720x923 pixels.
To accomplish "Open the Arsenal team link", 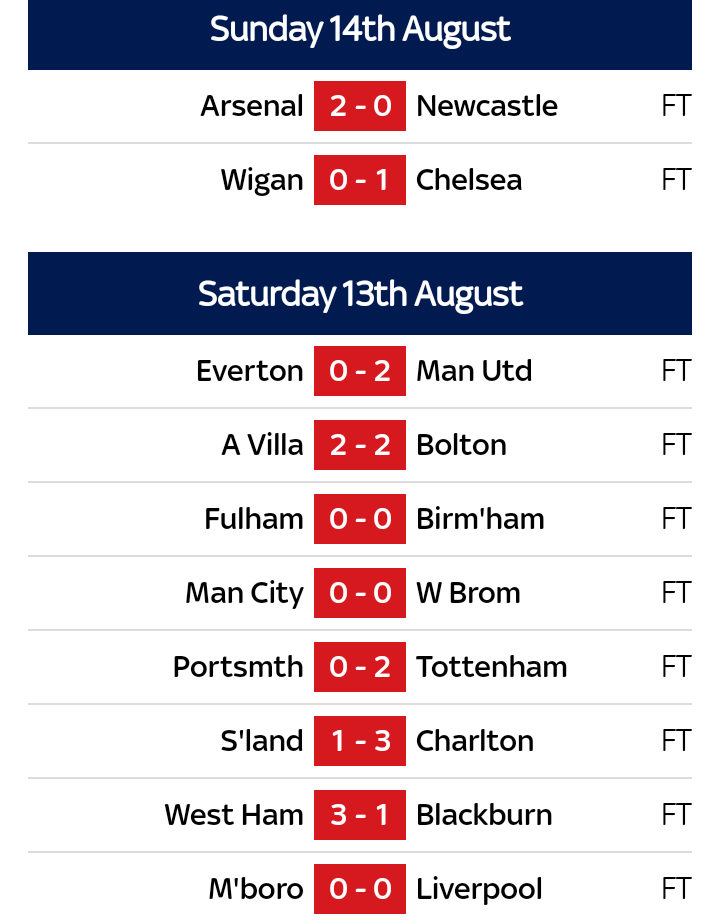I will pyautogui.click(x=252, y=106).
